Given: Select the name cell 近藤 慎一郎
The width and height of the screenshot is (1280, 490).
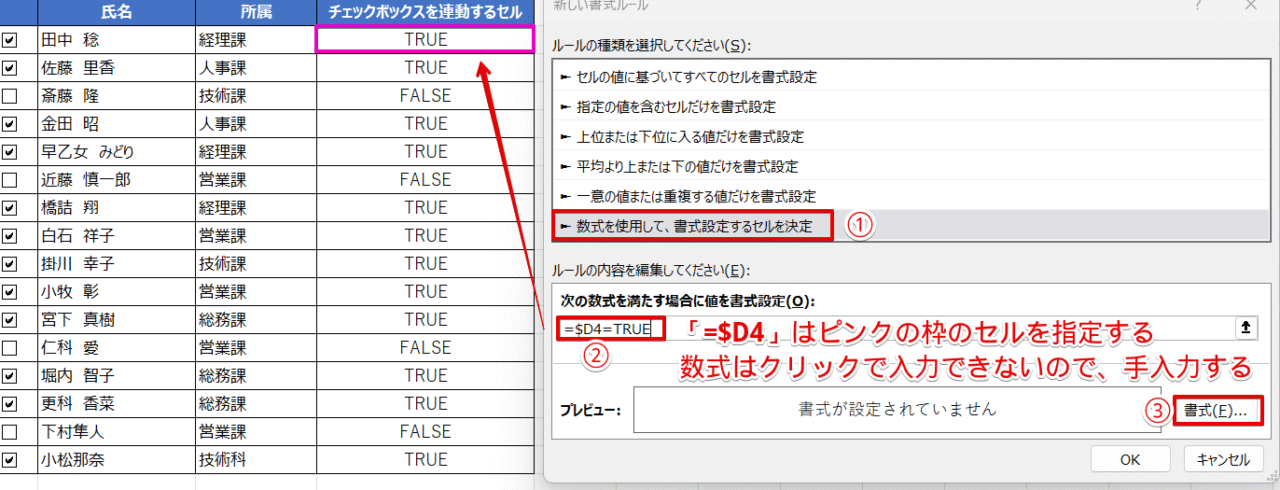Looking at the screenshot, I should (x=116, y=181).
